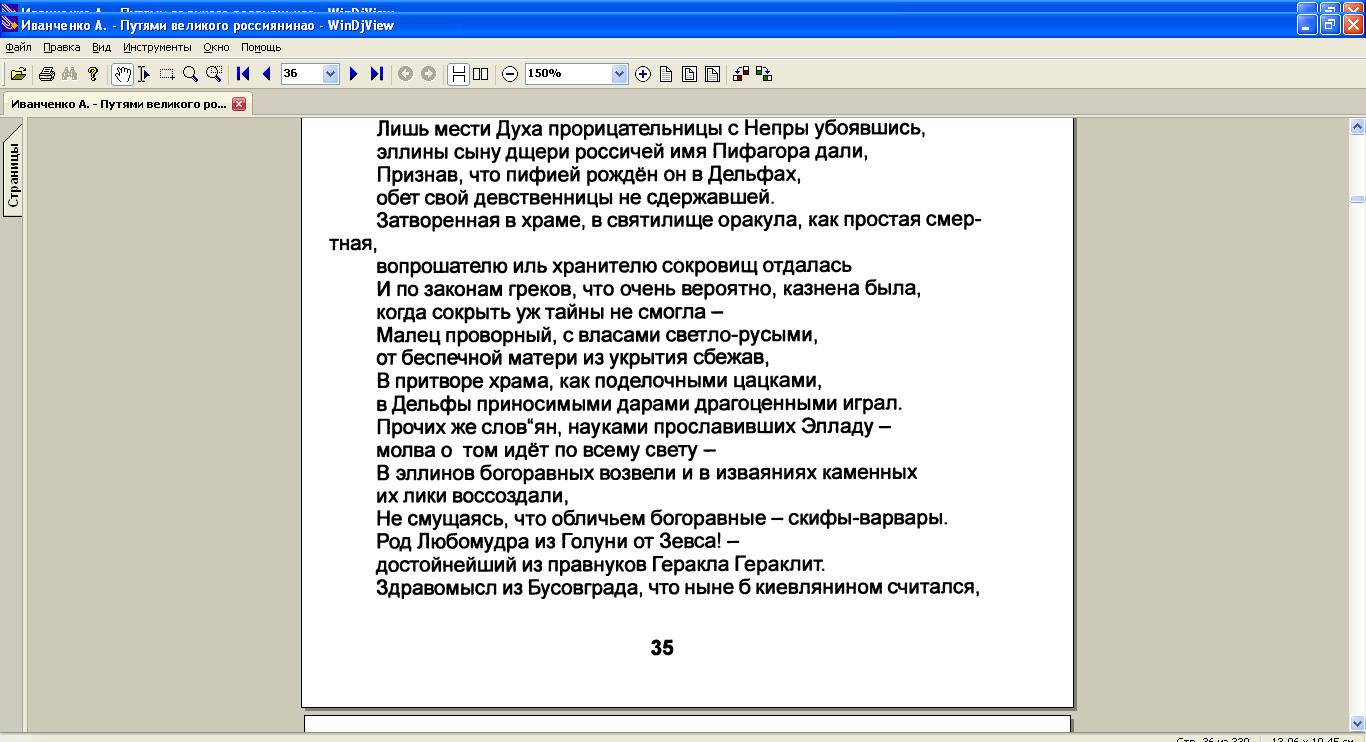The height and width of the screenshot is (742, 1366).
Task: Switch to facing pages layout
Action: tap(481, 74)
